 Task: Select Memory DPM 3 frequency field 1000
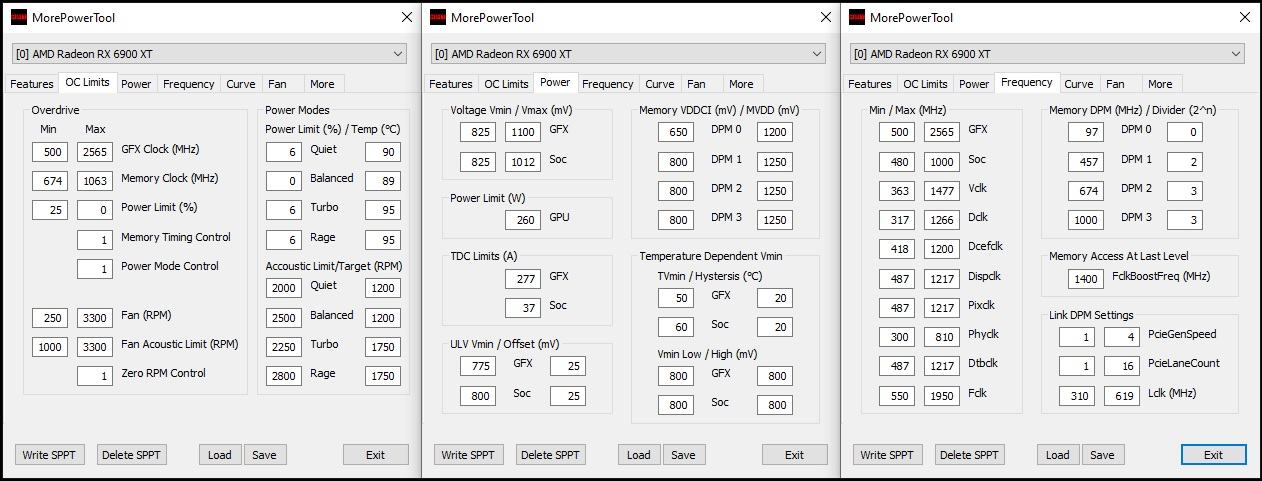click(1086, 220)
